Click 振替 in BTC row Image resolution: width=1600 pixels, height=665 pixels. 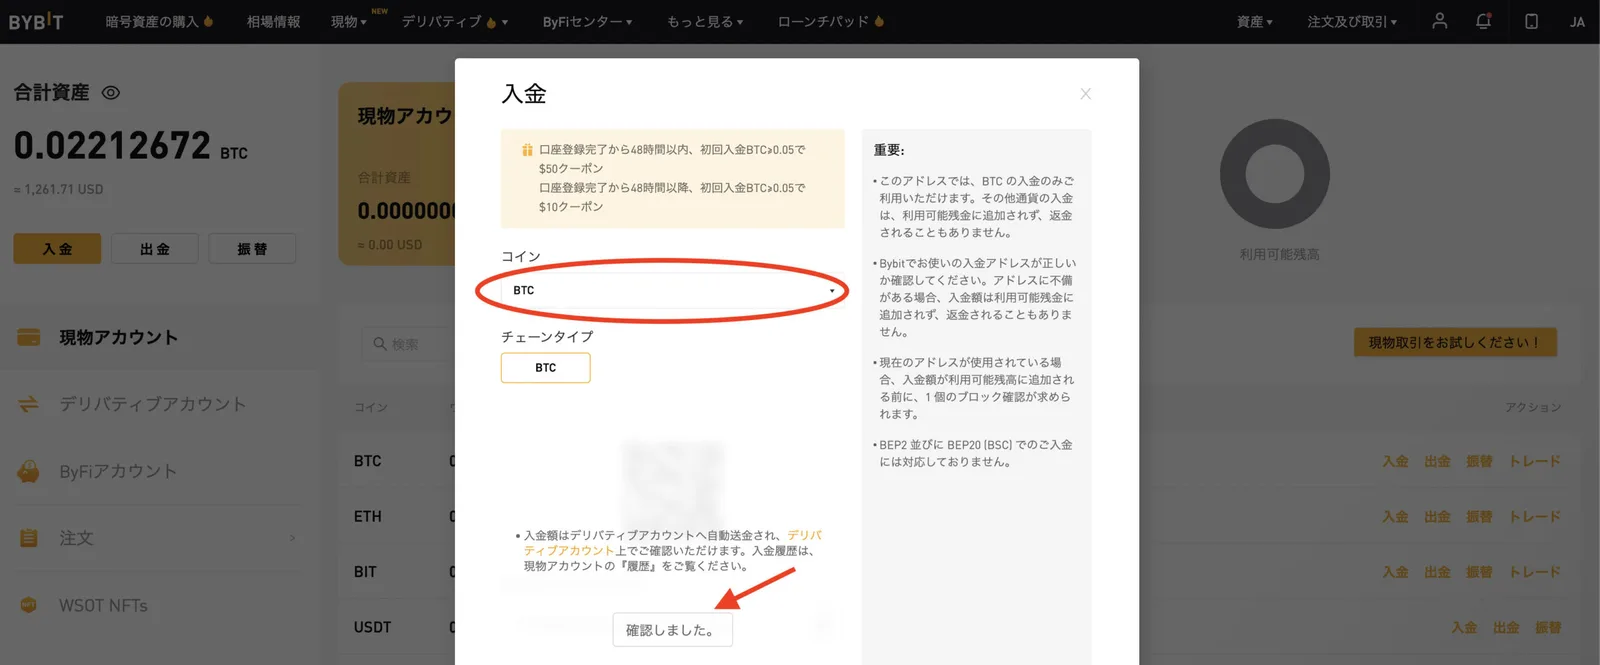(x=1479, y=461)
